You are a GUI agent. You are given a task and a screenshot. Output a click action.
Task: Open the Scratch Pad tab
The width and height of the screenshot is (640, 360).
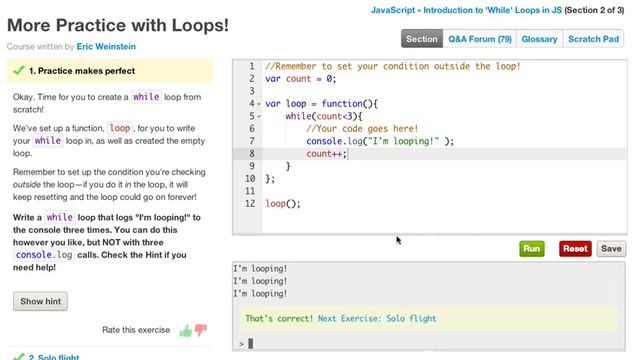coord(593,39)
